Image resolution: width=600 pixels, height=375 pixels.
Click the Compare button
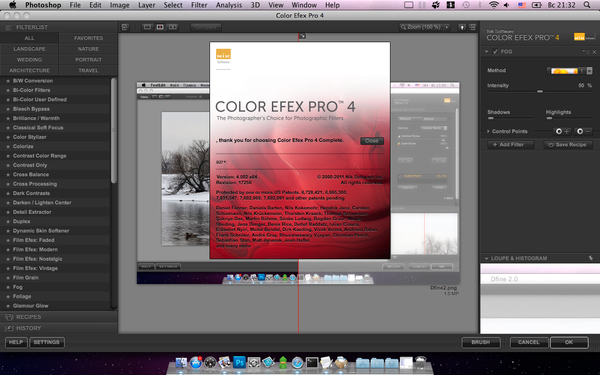click(205, 27)
